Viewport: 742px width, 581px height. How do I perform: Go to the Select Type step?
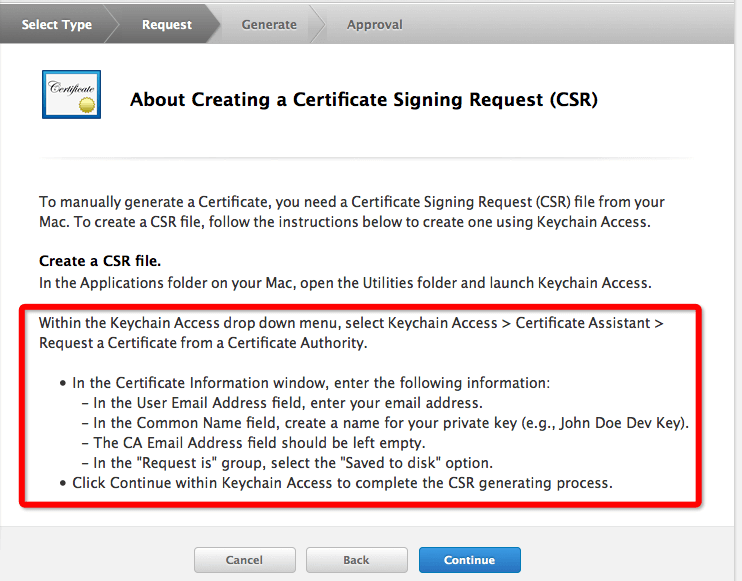click(x=54, y=25)
